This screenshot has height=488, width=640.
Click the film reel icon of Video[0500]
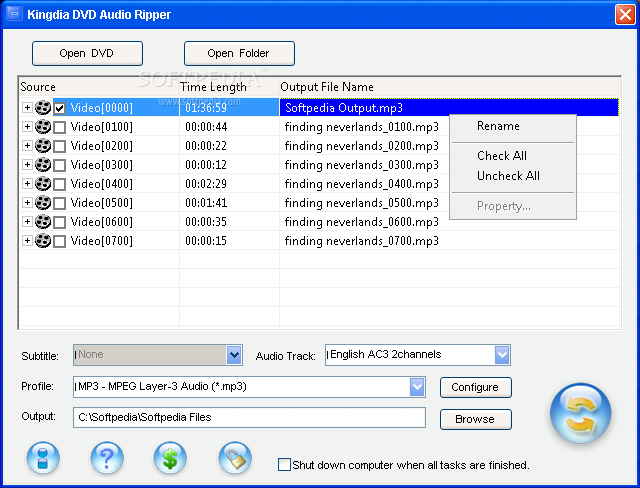43,203
